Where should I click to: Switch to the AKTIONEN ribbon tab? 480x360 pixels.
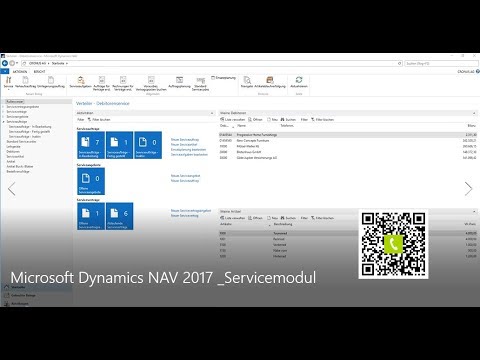pyautogui.click(x=20, y=72)
